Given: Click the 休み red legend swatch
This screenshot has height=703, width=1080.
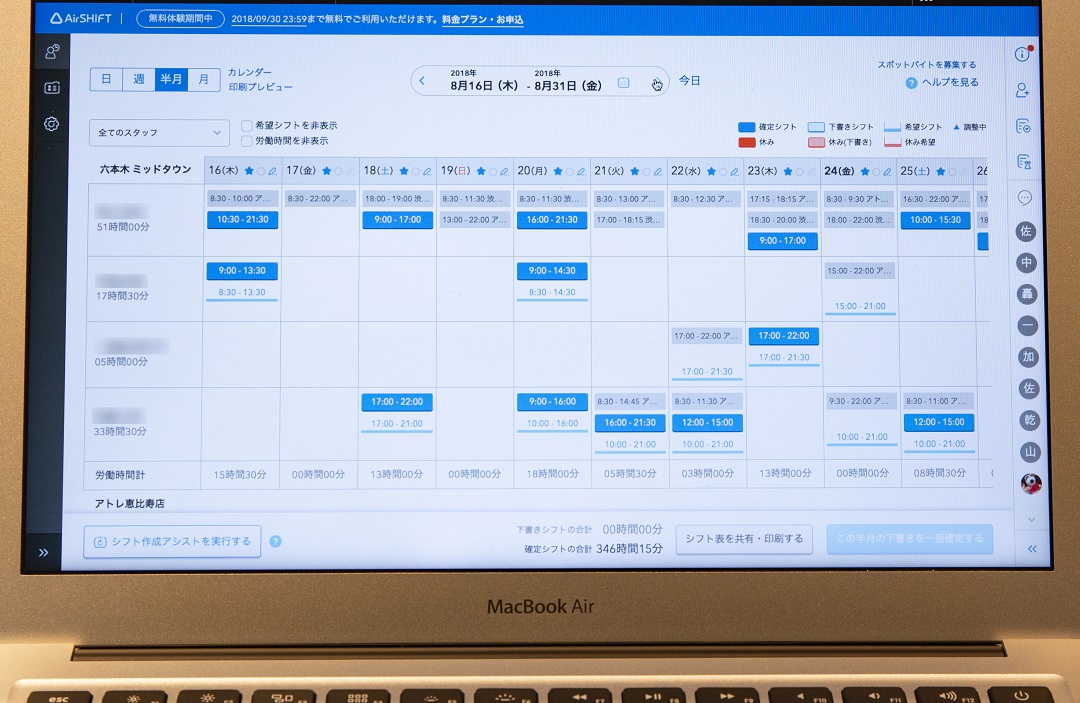Looking at the screenshot, I should coord(747,143).
